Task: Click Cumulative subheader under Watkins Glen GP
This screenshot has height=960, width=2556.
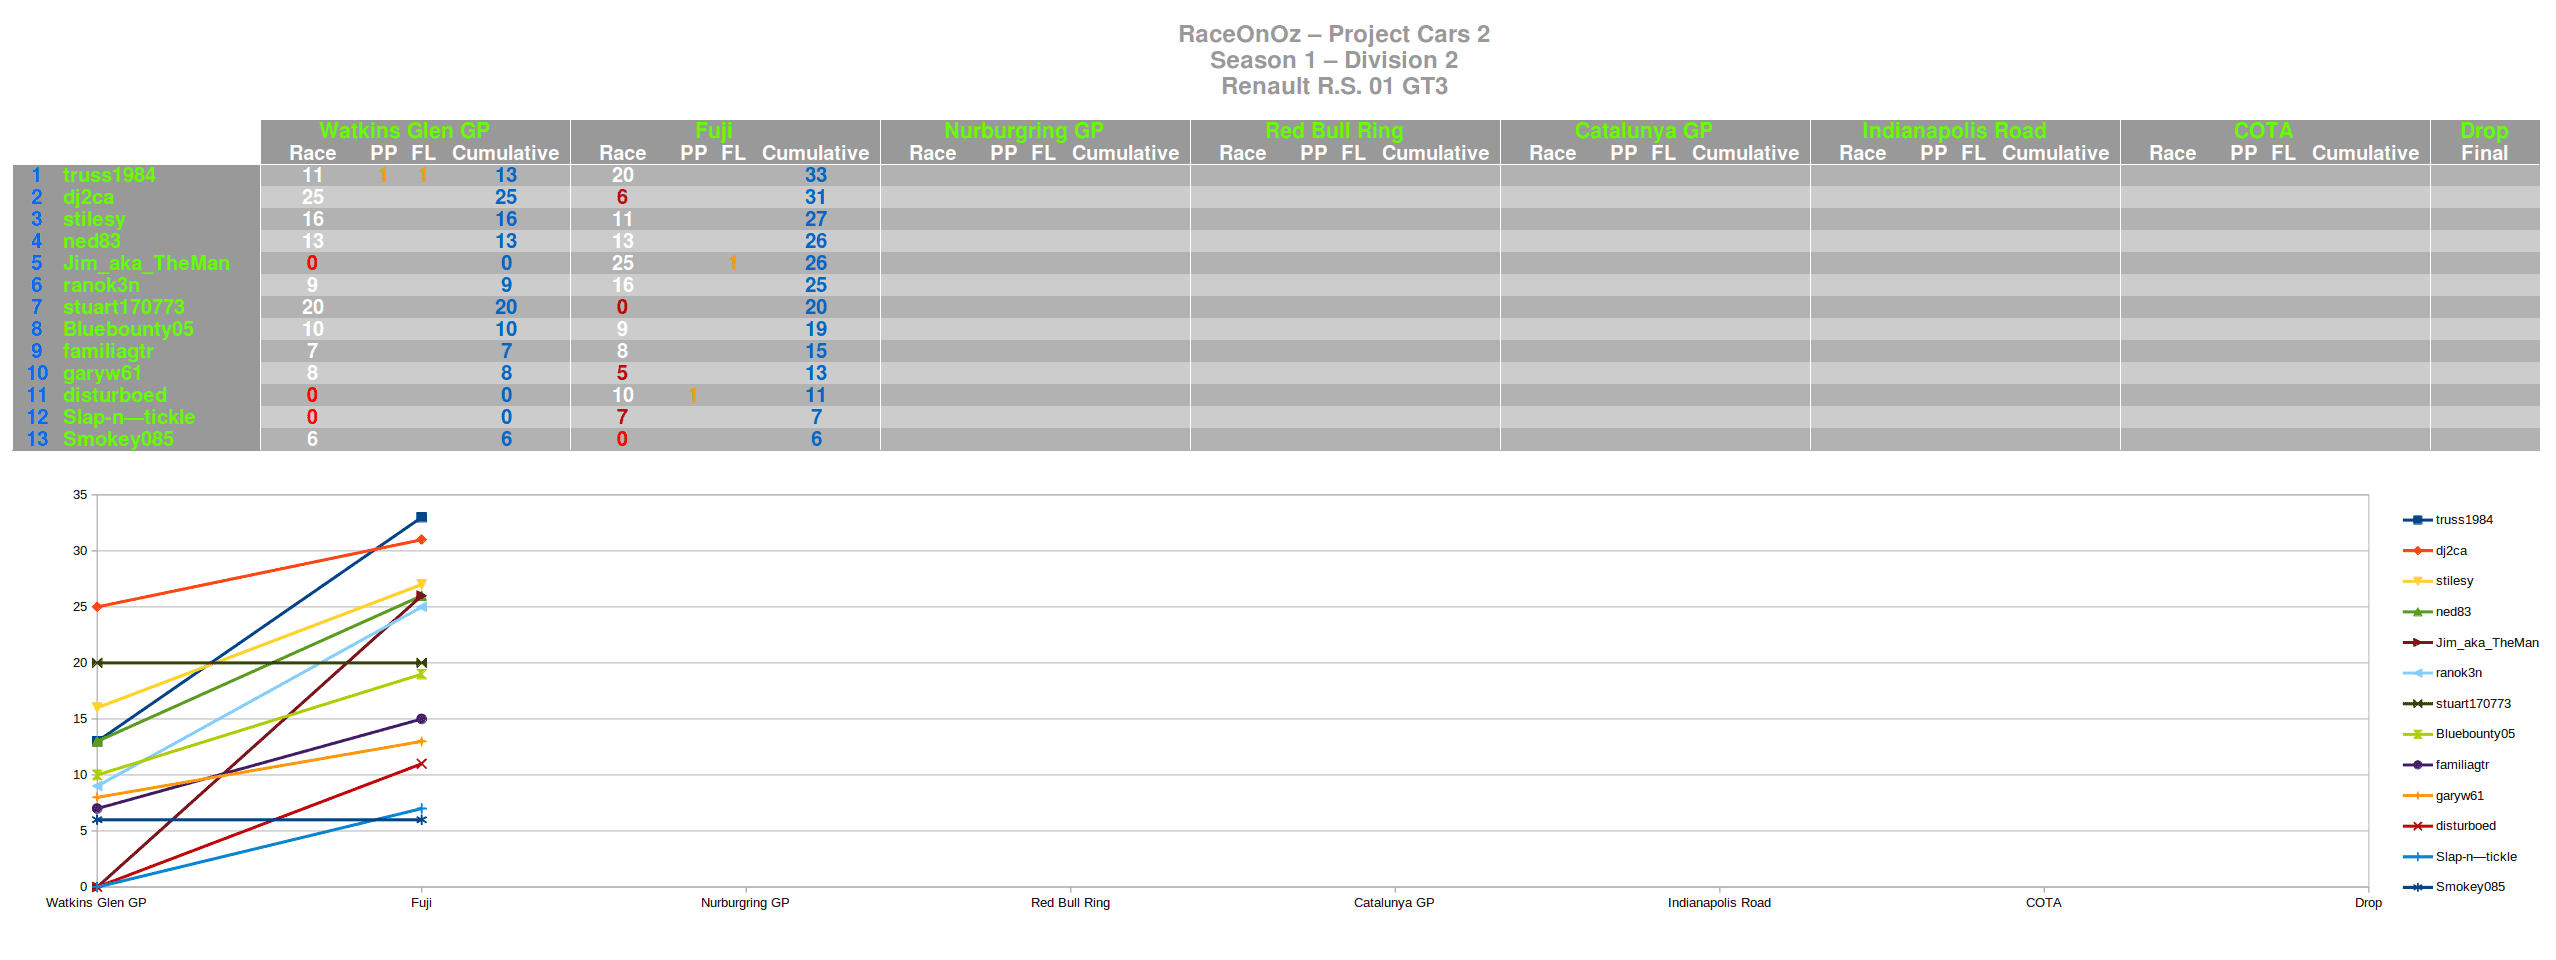Action: pyautogui.click(x=506, y=153)
